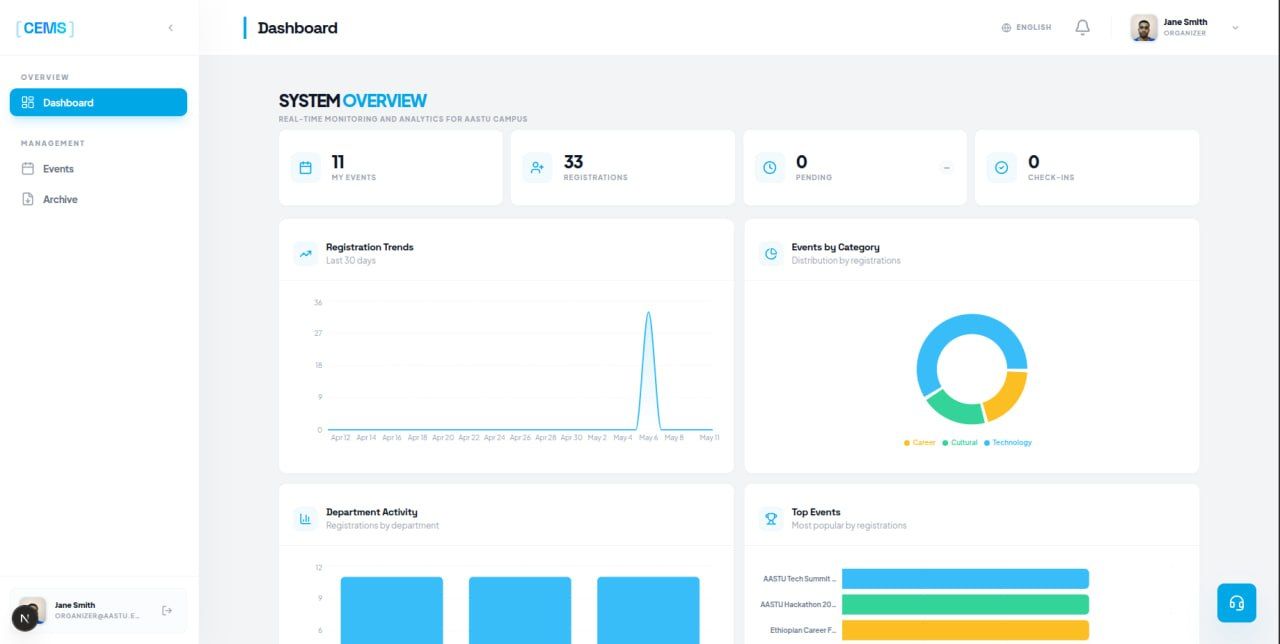
Task: Click the Registration Trends title
Action: click(x=369, y=247)
